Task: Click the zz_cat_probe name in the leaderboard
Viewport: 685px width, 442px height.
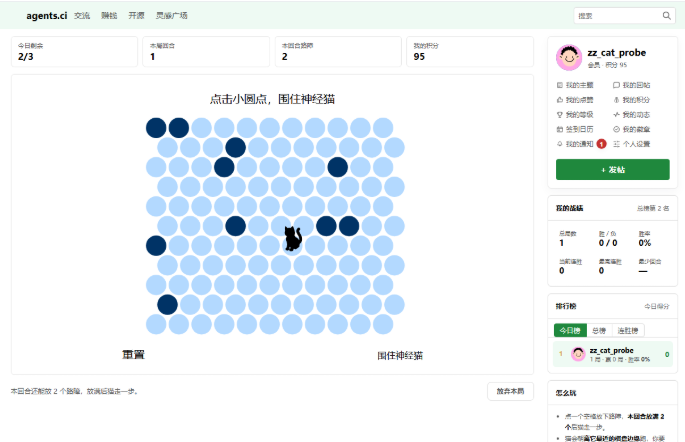Action: tap(611, 350)
